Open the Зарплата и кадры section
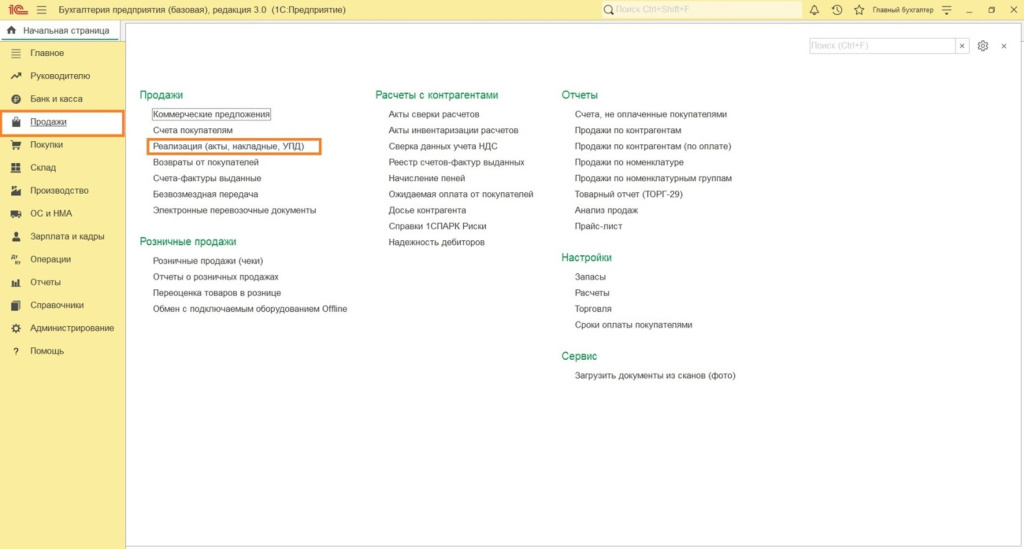 click(x=67, y=237)
